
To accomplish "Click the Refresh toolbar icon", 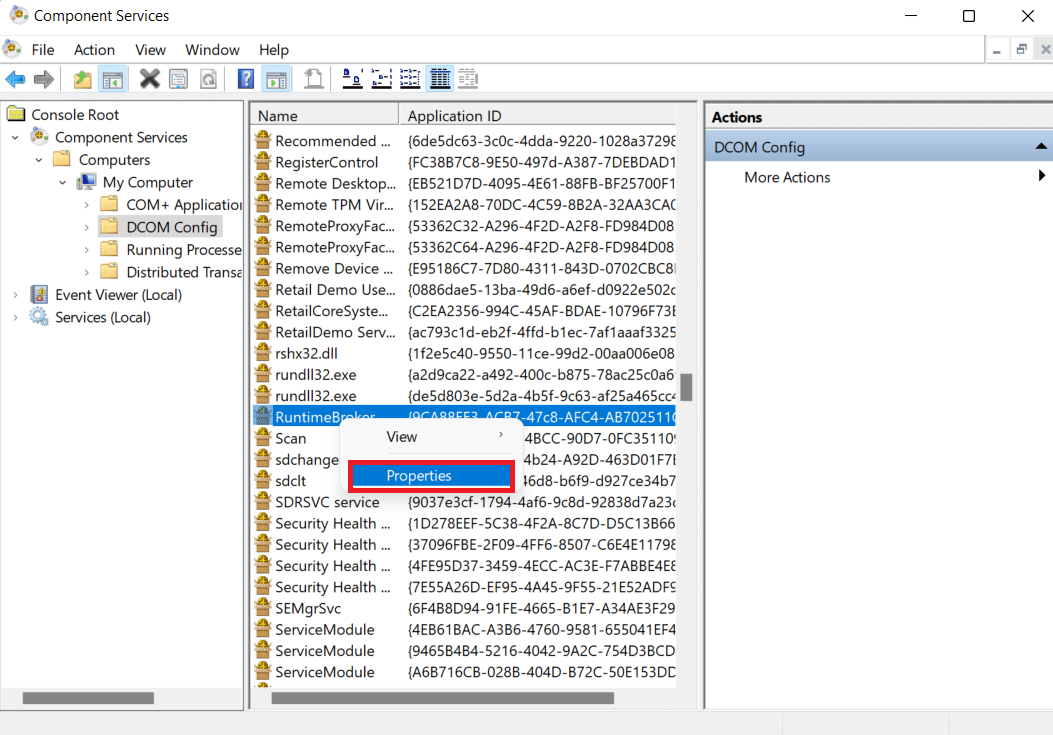I will click(209, 79).
